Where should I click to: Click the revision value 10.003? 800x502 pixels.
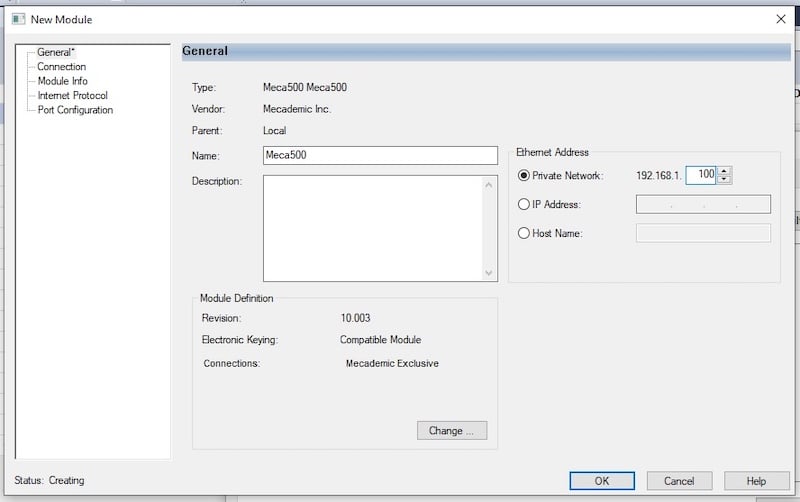coord(355,318)
